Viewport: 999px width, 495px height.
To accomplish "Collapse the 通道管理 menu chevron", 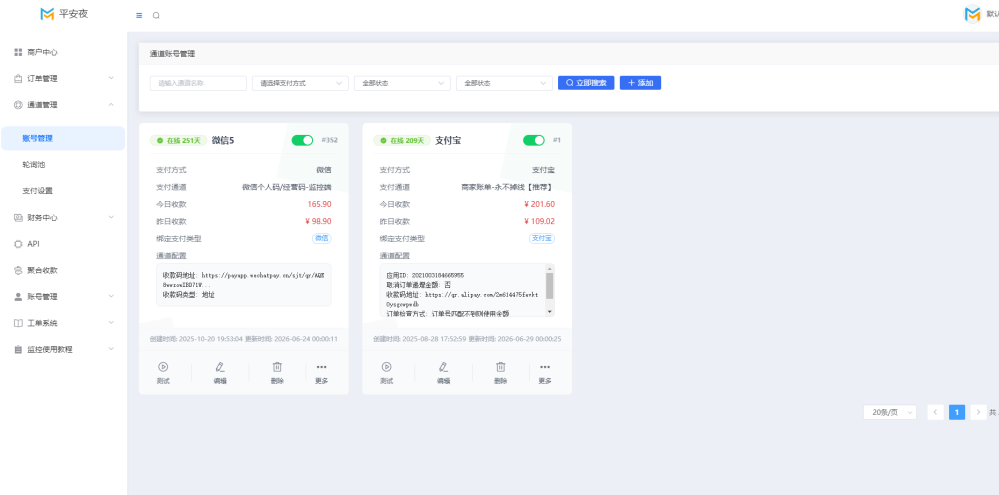I will pyautogui.click(x=111, y=104).
